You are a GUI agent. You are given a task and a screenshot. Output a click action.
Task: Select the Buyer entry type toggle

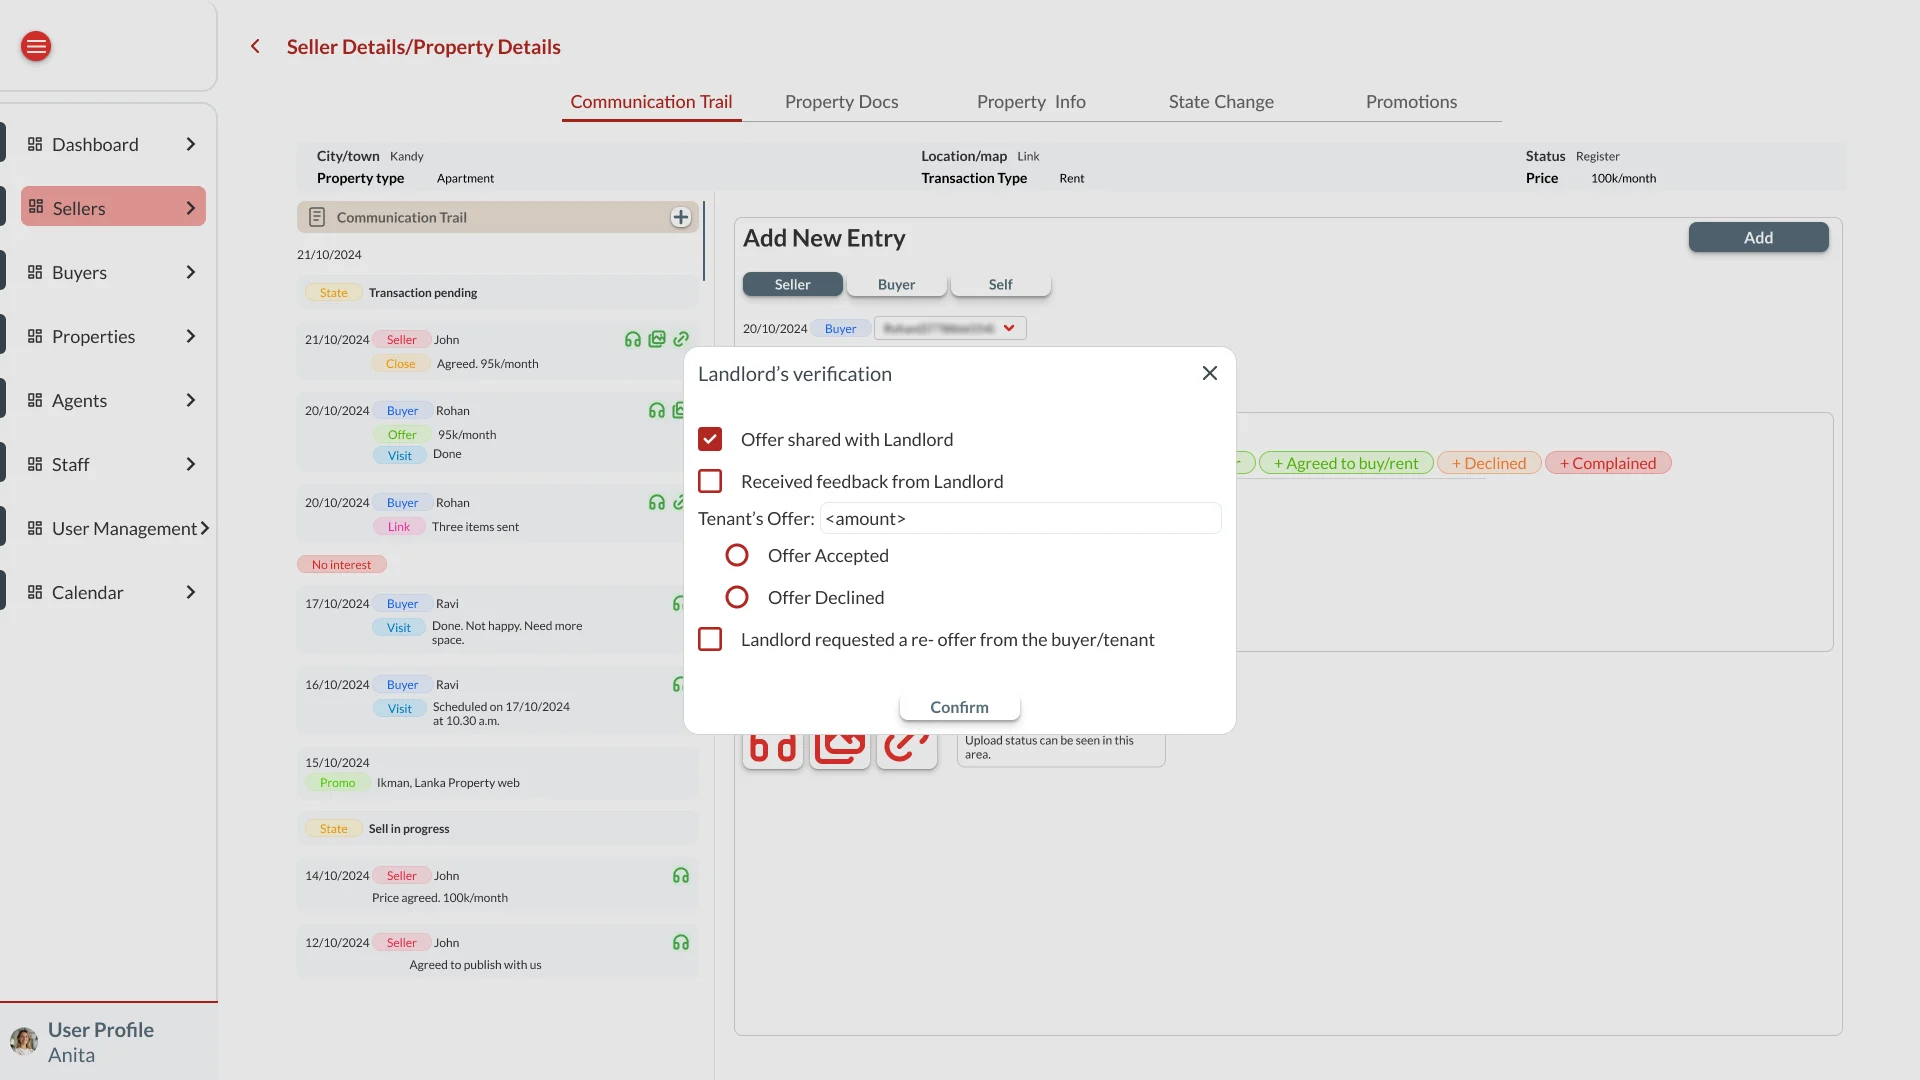(897, 285)
